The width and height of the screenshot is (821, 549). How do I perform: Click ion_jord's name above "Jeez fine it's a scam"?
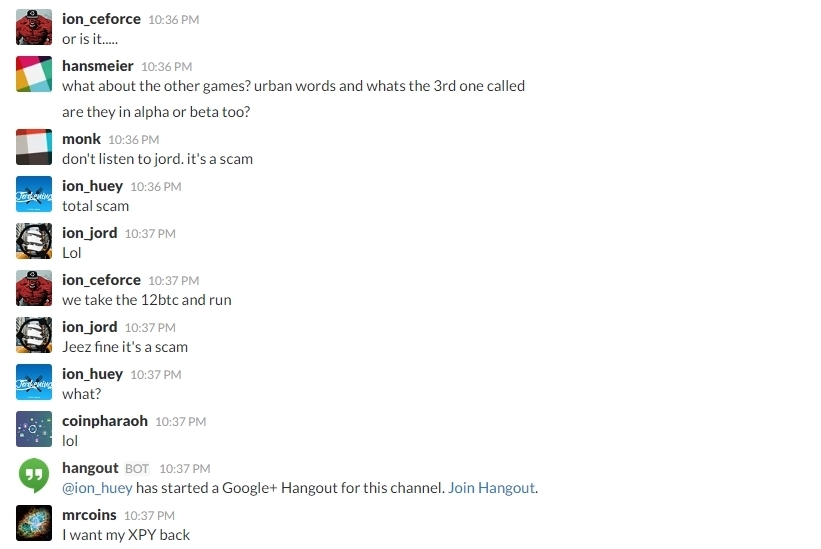coord(90,327)
